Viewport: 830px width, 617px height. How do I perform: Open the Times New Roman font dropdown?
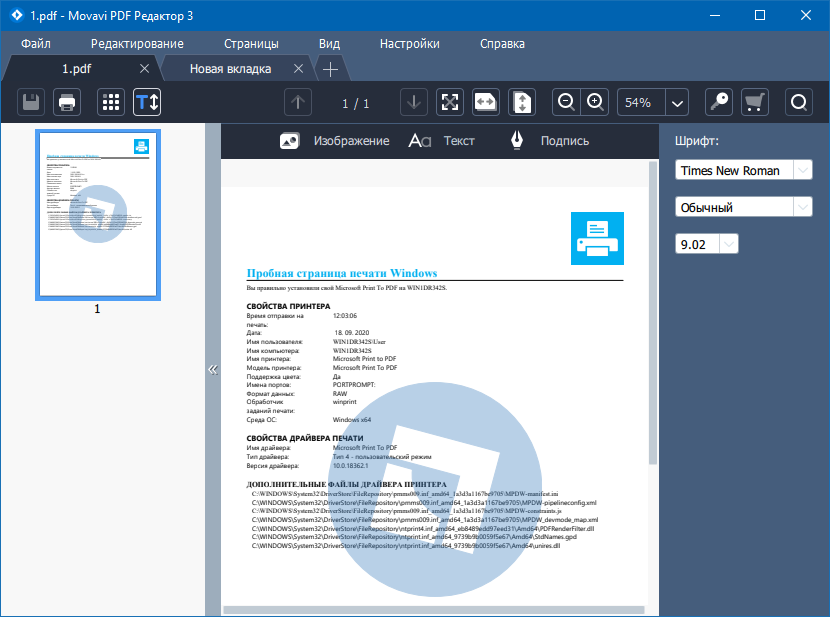[x=803, y=171]
